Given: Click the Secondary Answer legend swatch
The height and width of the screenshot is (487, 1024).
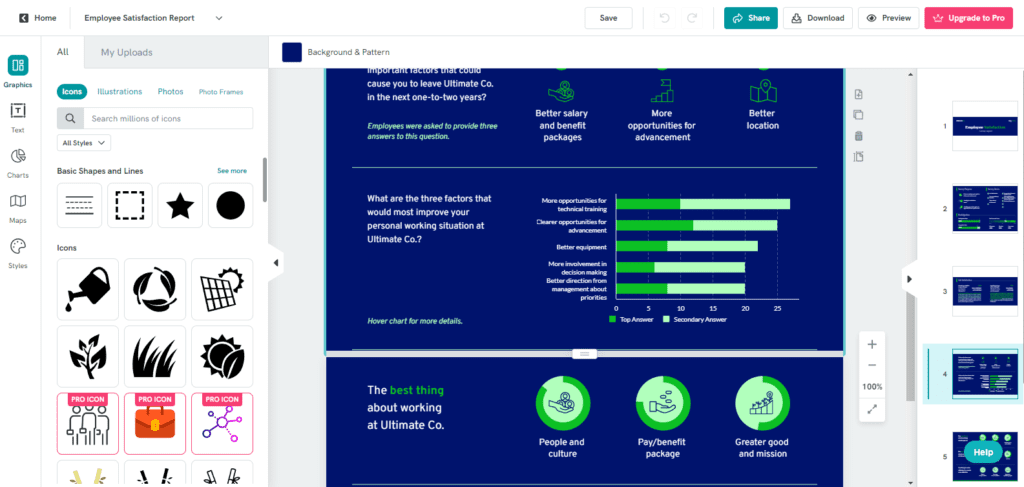Looking at the screenshot, I should (666, 319).
